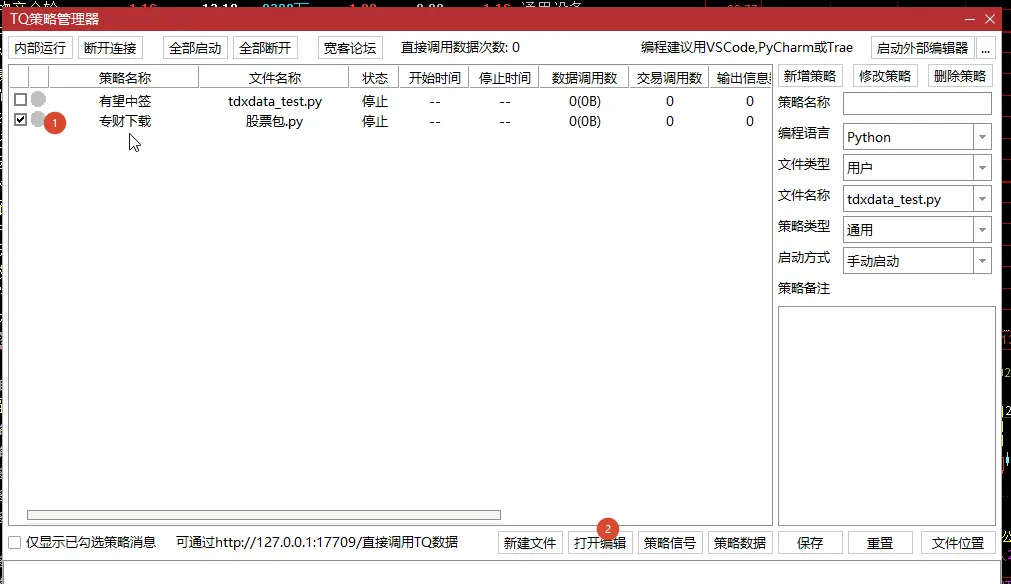Click the horizontal scrollbar of strategy list
The width and height of the screenshot is (1011, 584).
[x=264, y=515]
